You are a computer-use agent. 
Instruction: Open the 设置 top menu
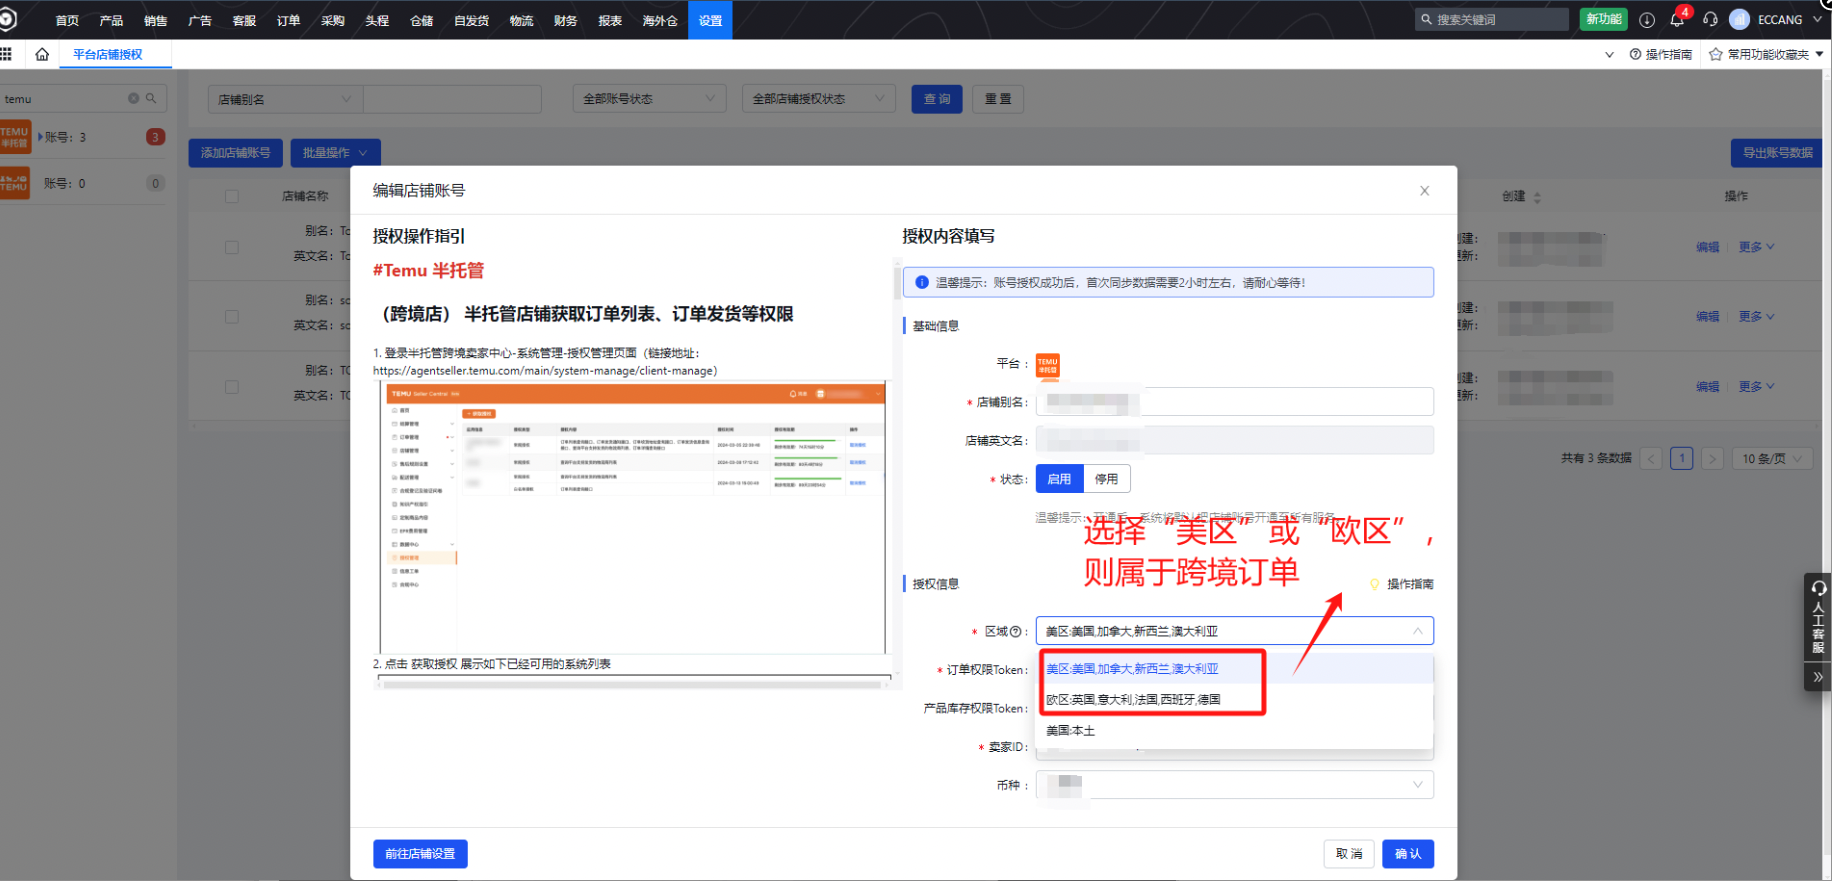click(710, 20)
